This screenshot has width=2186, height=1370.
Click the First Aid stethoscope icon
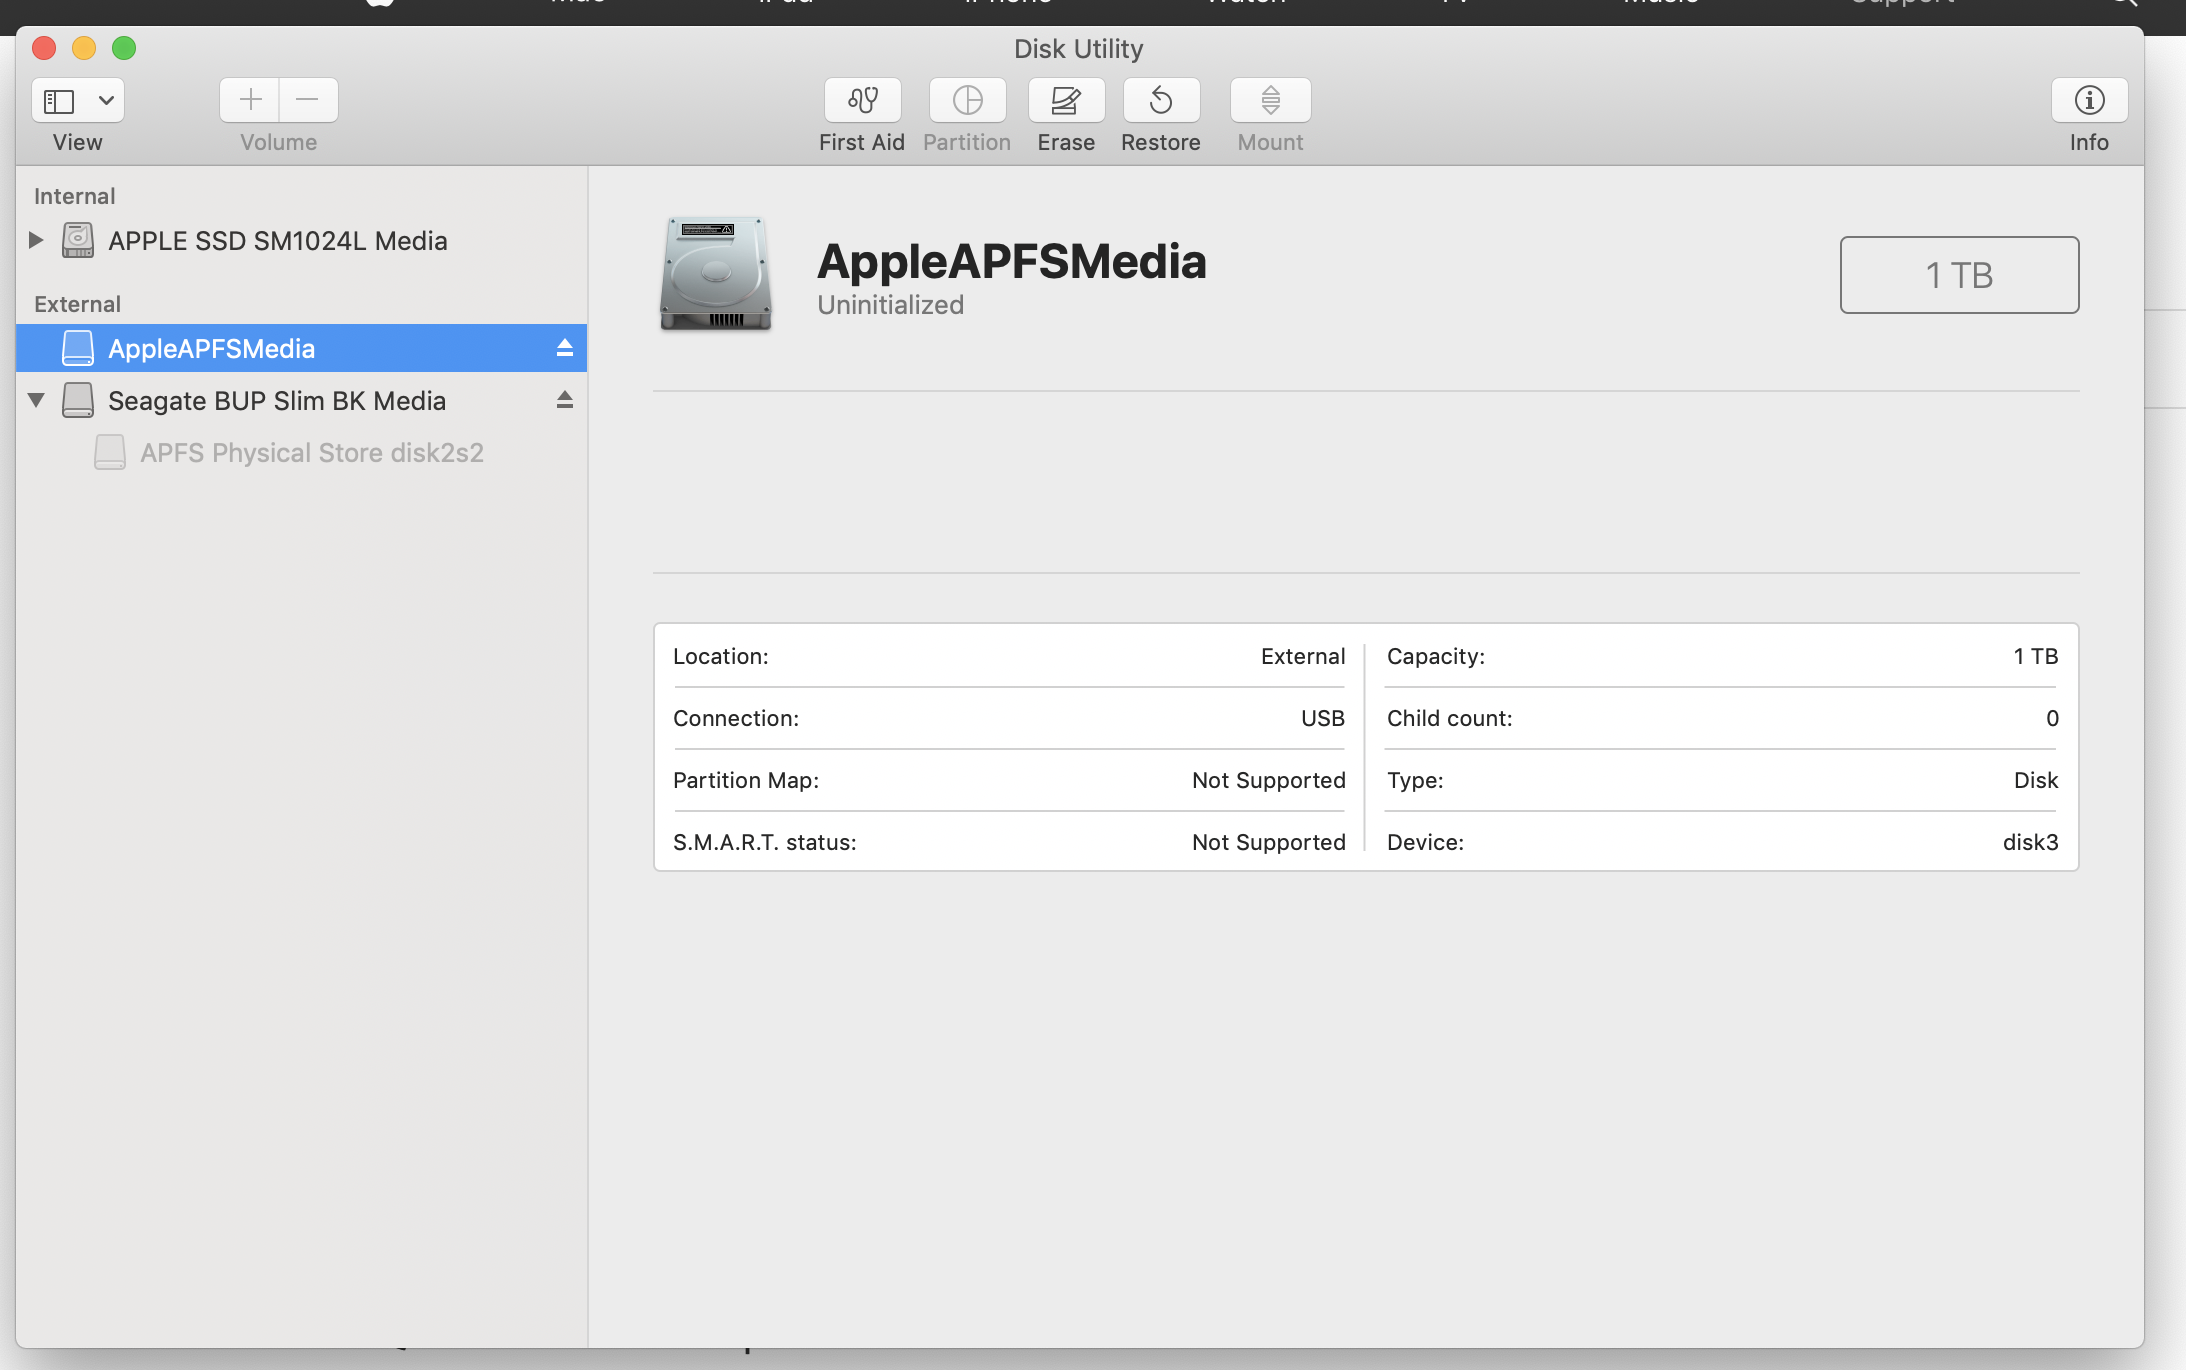[862, 100]
